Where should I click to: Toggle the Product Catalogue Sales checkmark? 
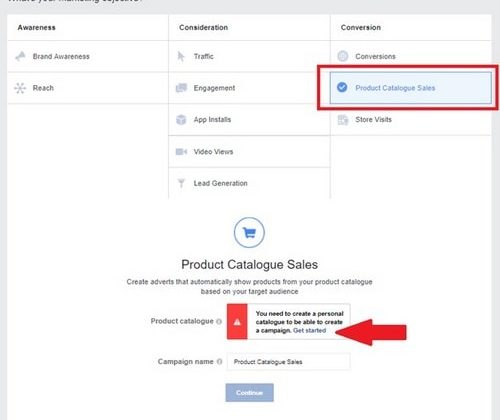tap(342, 88)
